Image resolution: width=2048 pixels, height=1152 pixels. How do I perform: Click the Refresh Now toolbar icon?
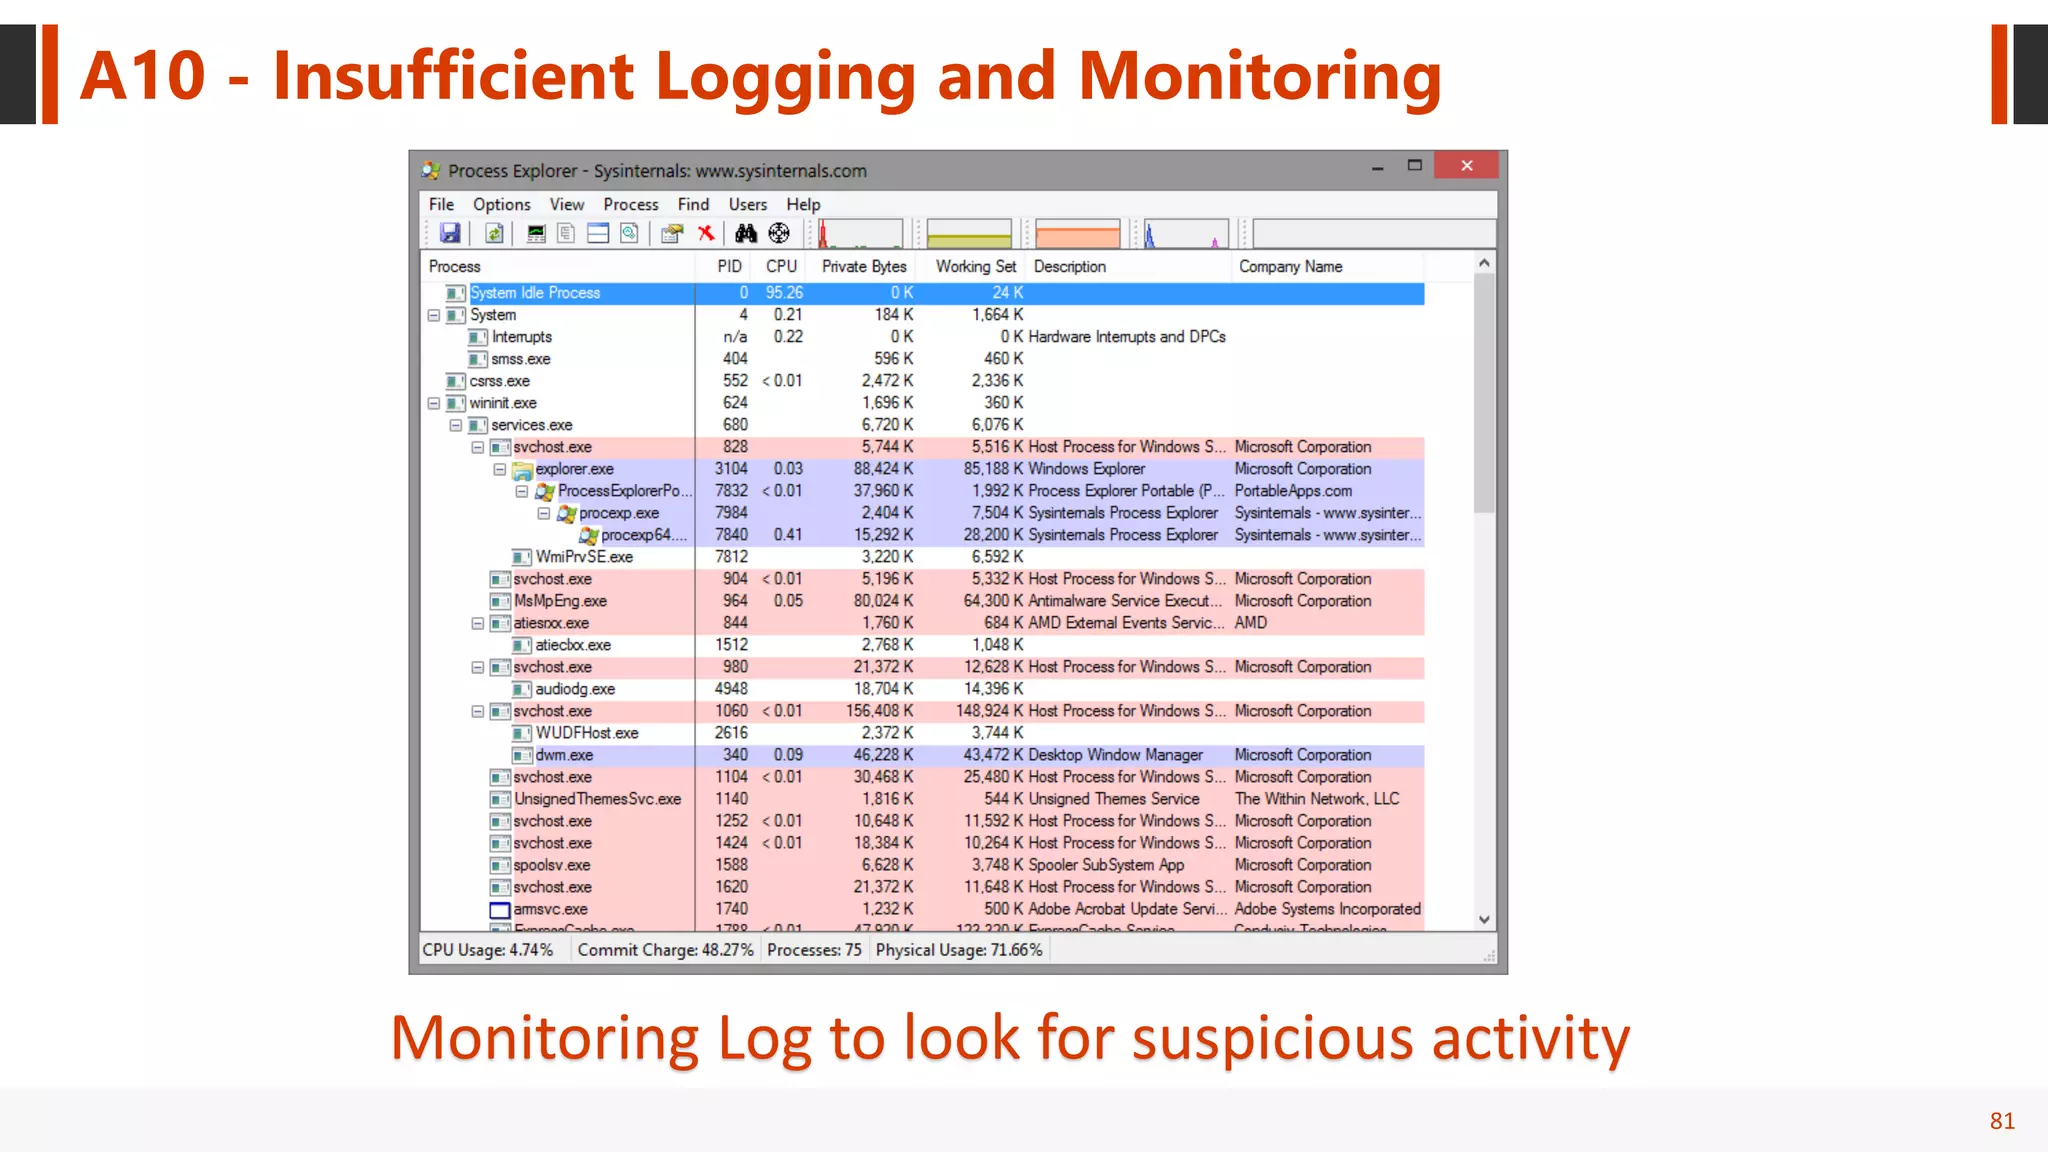coord(494,233)
